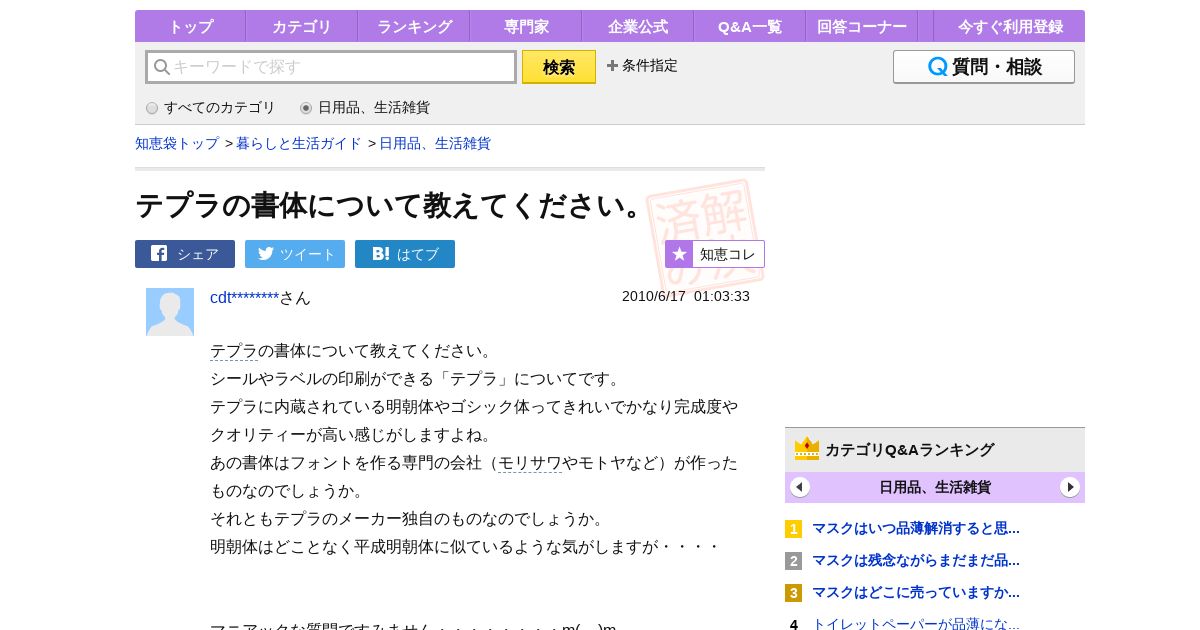
Task: Click the yellow 検索 button
Action: (x=559, y=67)
